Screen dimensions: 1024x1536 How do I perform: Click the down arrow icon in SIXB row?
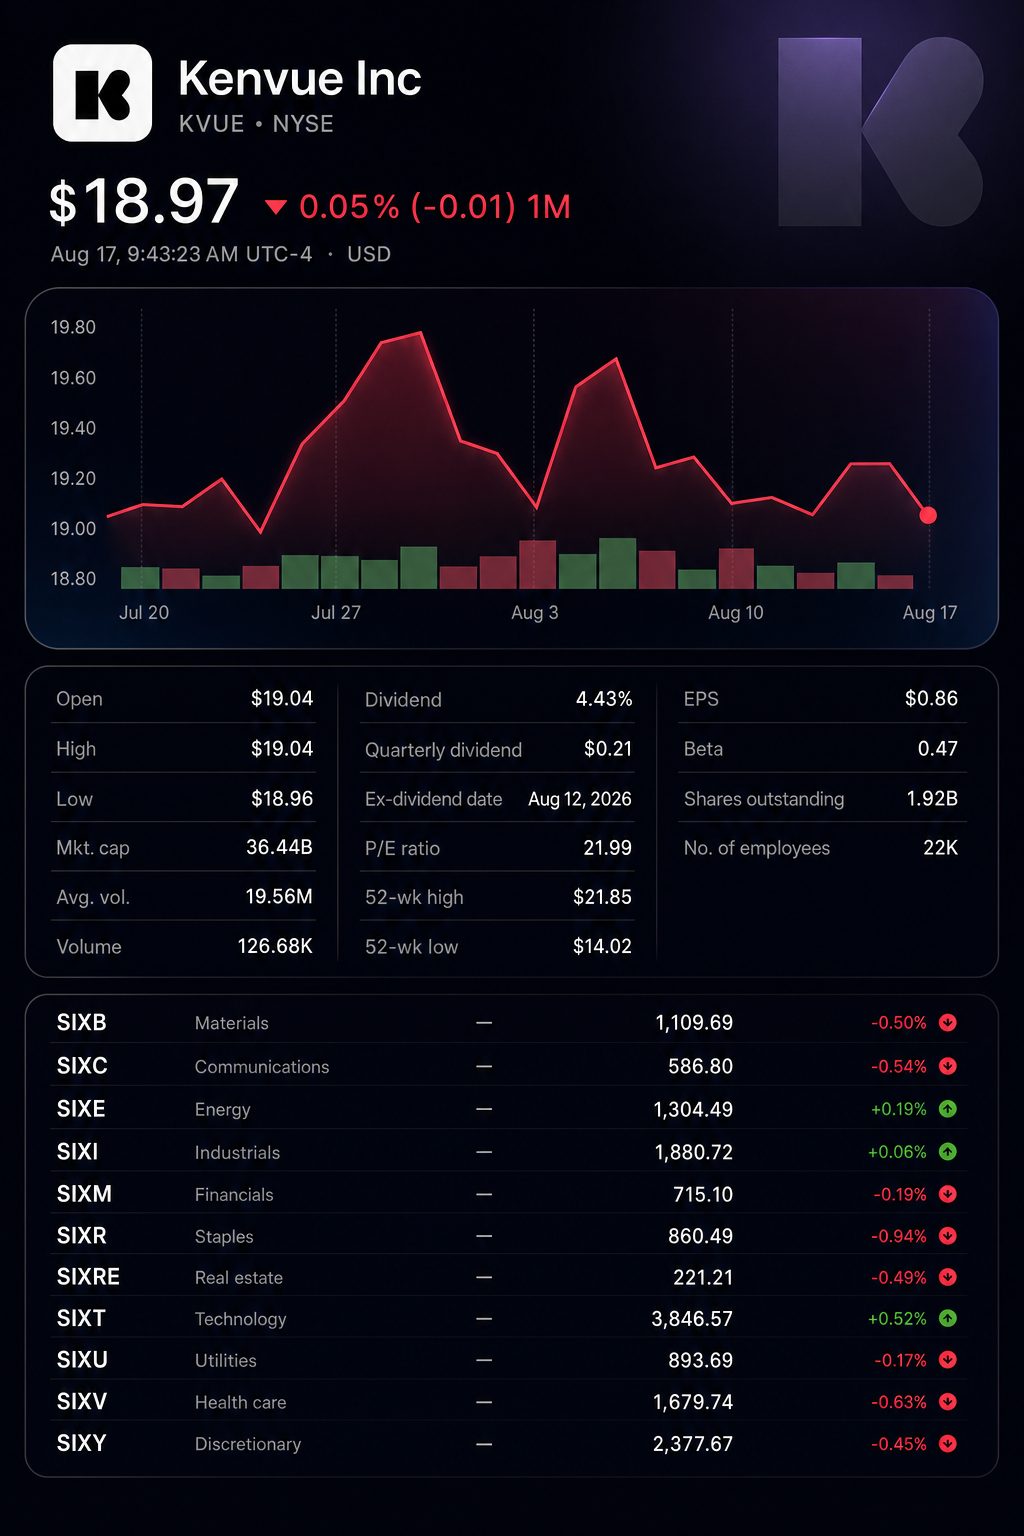[948, 1022]
